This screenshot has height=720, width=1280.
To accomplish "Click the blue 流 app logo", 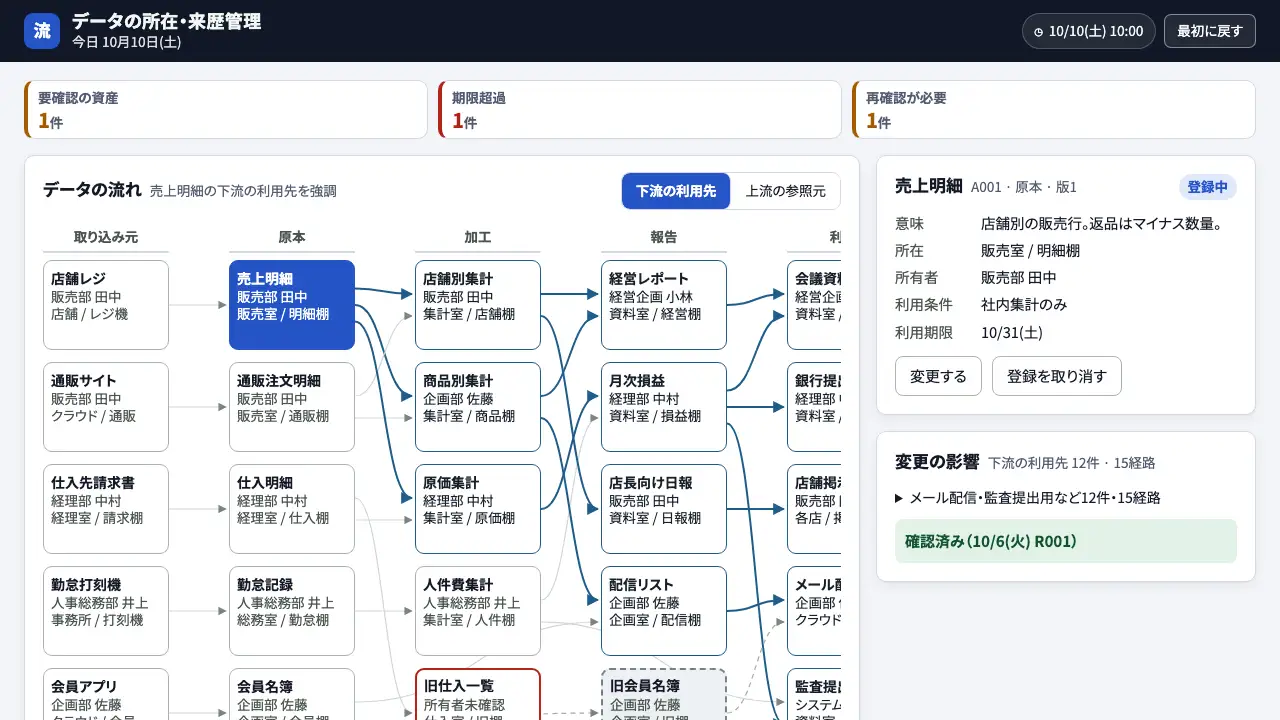I will [42, 31].
